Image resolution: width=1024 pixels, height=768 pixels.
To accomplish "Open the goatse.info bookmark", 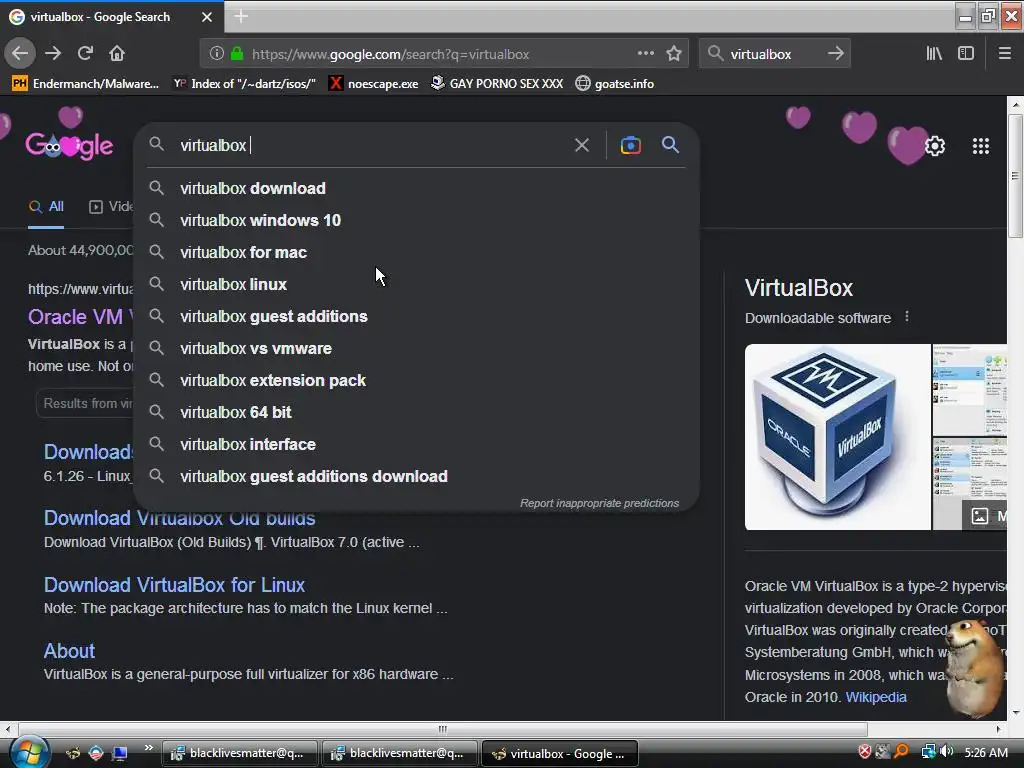I will 615,84.
